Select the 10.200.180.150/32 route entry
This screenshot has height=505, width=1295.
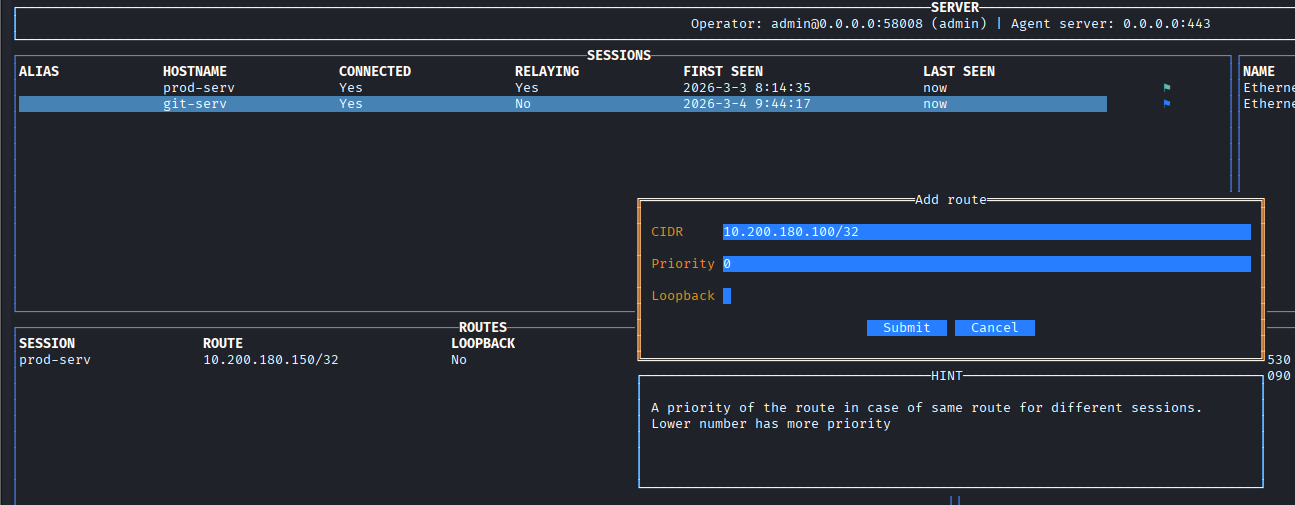[x=270, y=360]
